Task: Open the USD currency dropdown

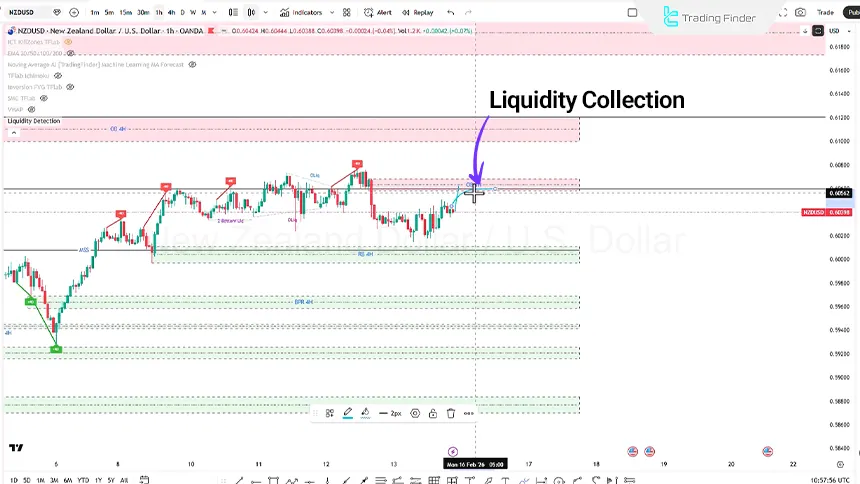Action: (x=838, y=31)
